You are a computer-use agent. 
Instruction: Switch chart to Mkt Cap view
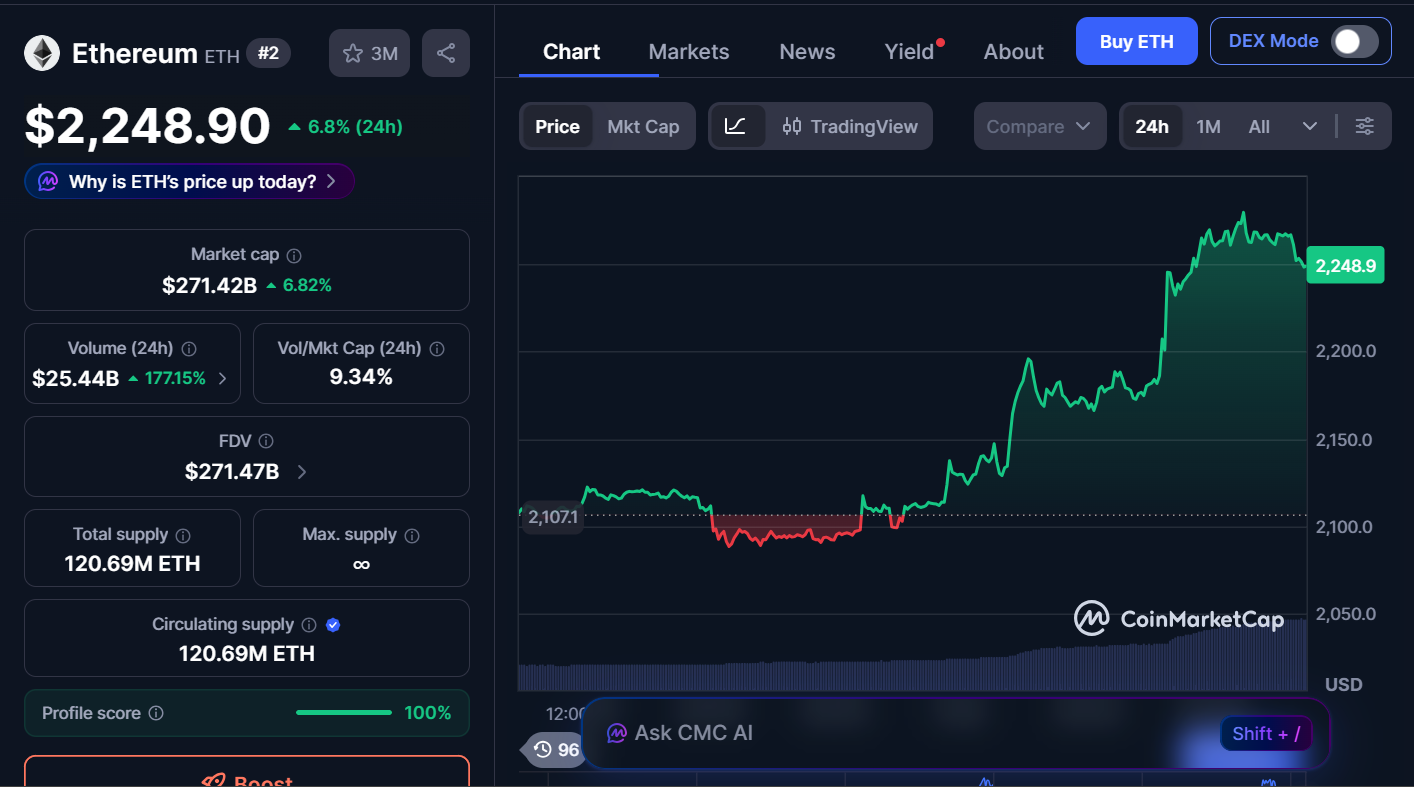pos(643,126)
